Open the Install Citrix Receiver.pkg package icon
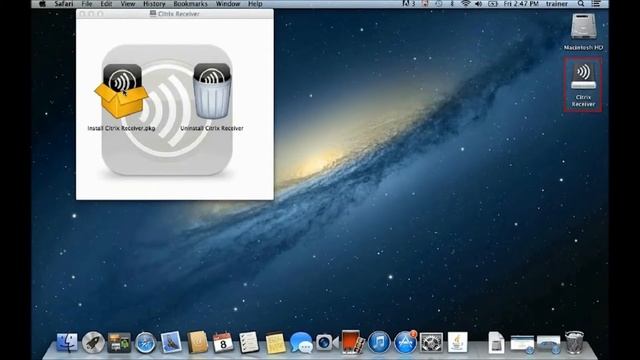Screen dimensions: 640x360 coord(121,91)
